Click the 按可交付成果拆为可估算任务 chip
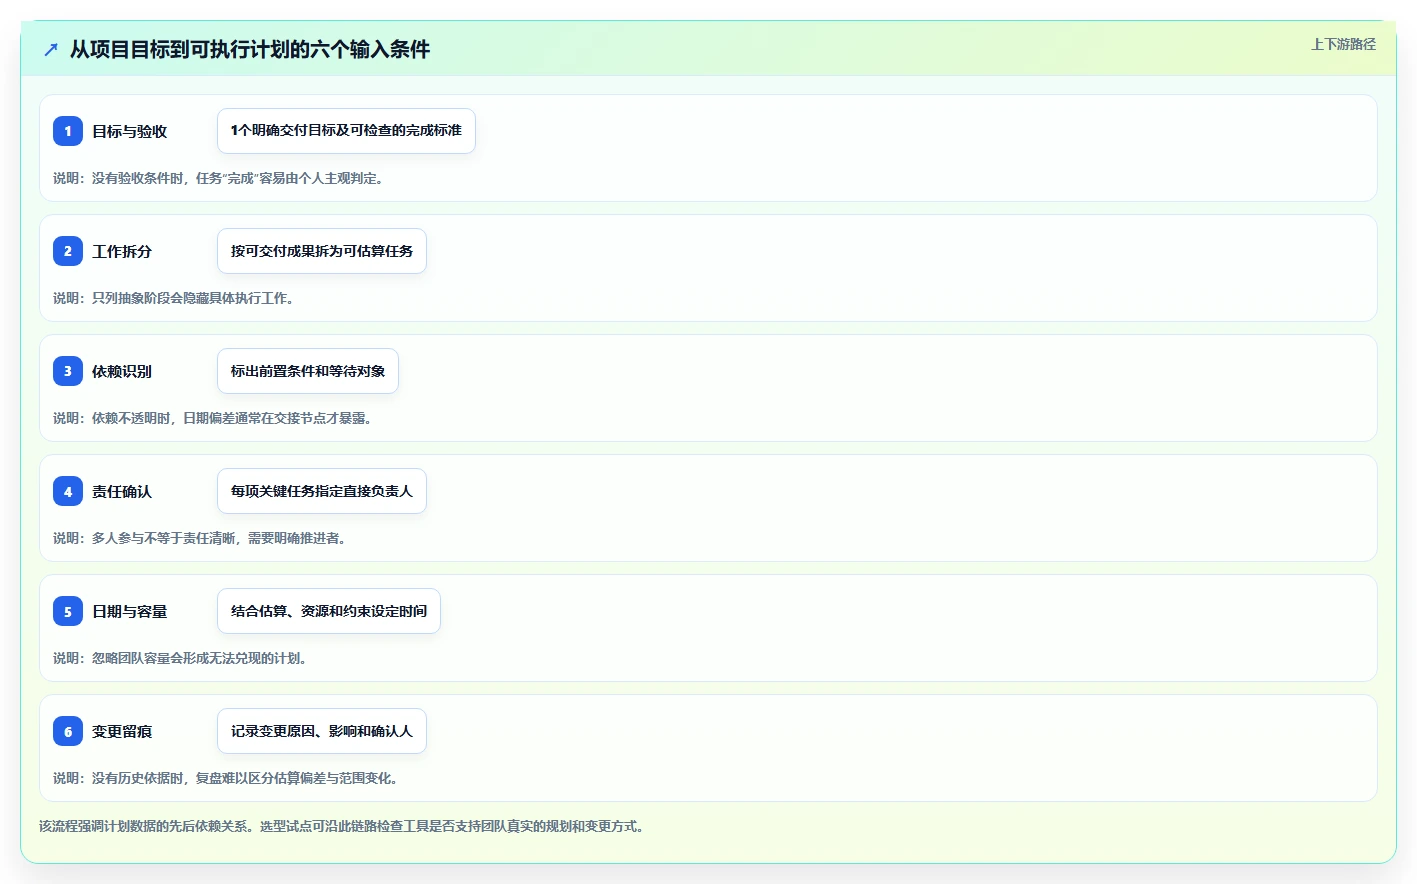Image resolution: width=1417 pixels, height=884 pixels. (x=322, y=251)
